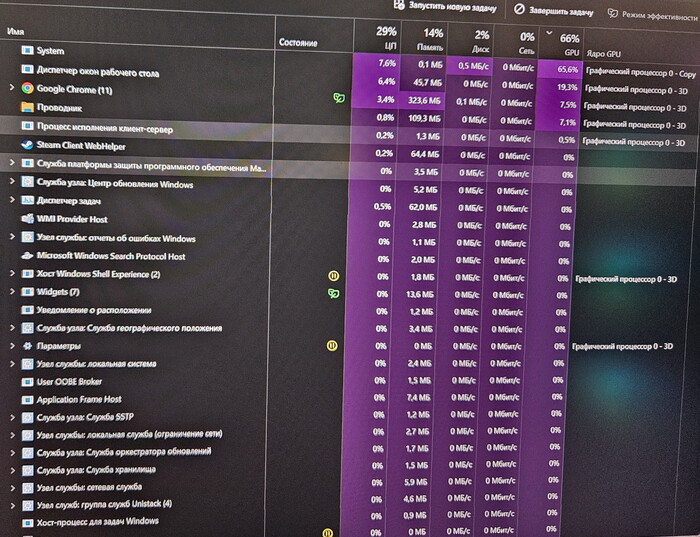The image size is (700, 537).
Task: Expand Узел службы: отчеты об ошибках Windows
Action: [12, 237]
